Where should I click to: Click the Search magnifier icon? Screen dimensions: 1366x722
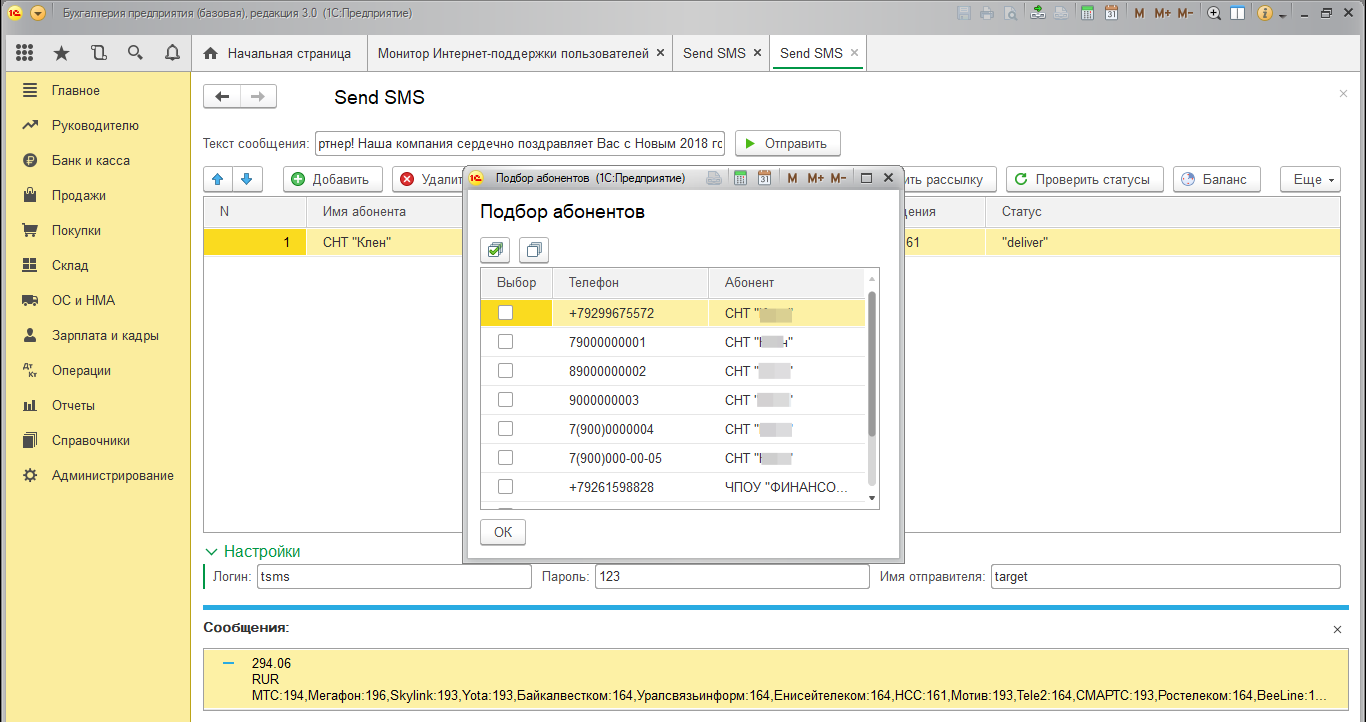coord(135,53)
